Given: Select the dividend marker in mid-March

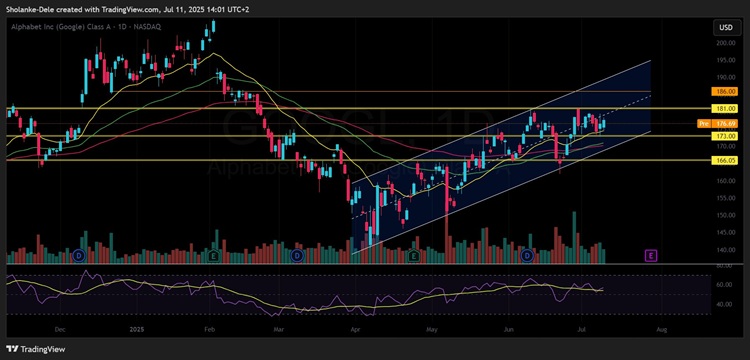Looking at the screenshot, I should pos(297,256).
